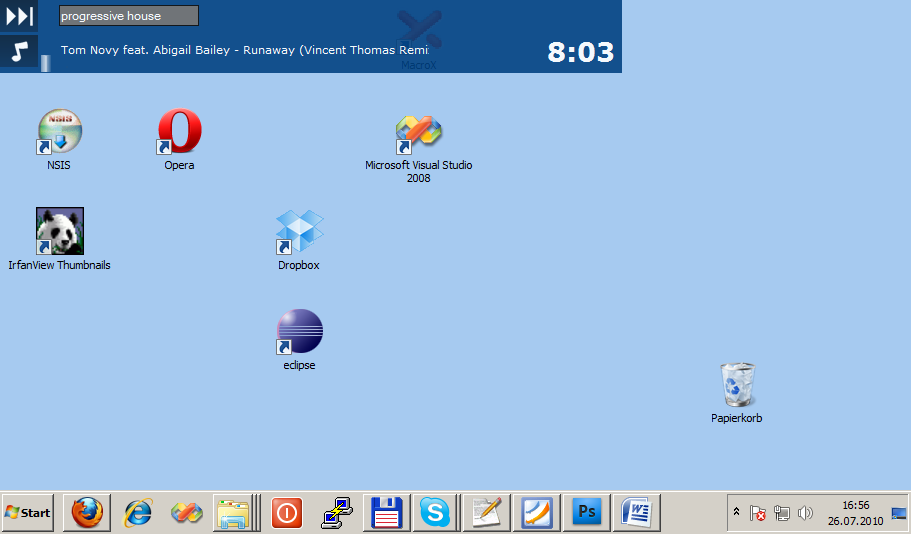Screen dimensions: 911x534
Task: Open Skype from the taskbar
Action: (435, 513)
